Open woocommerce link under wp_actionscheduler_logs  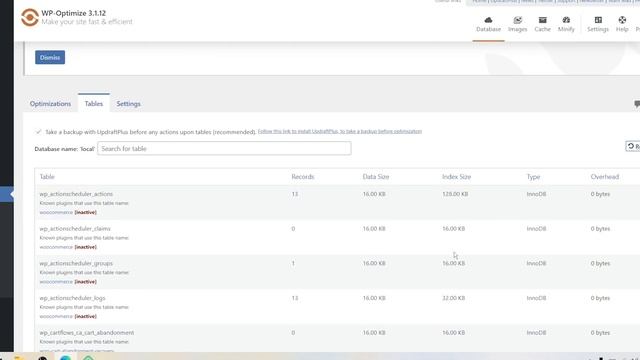pos(56,316)
